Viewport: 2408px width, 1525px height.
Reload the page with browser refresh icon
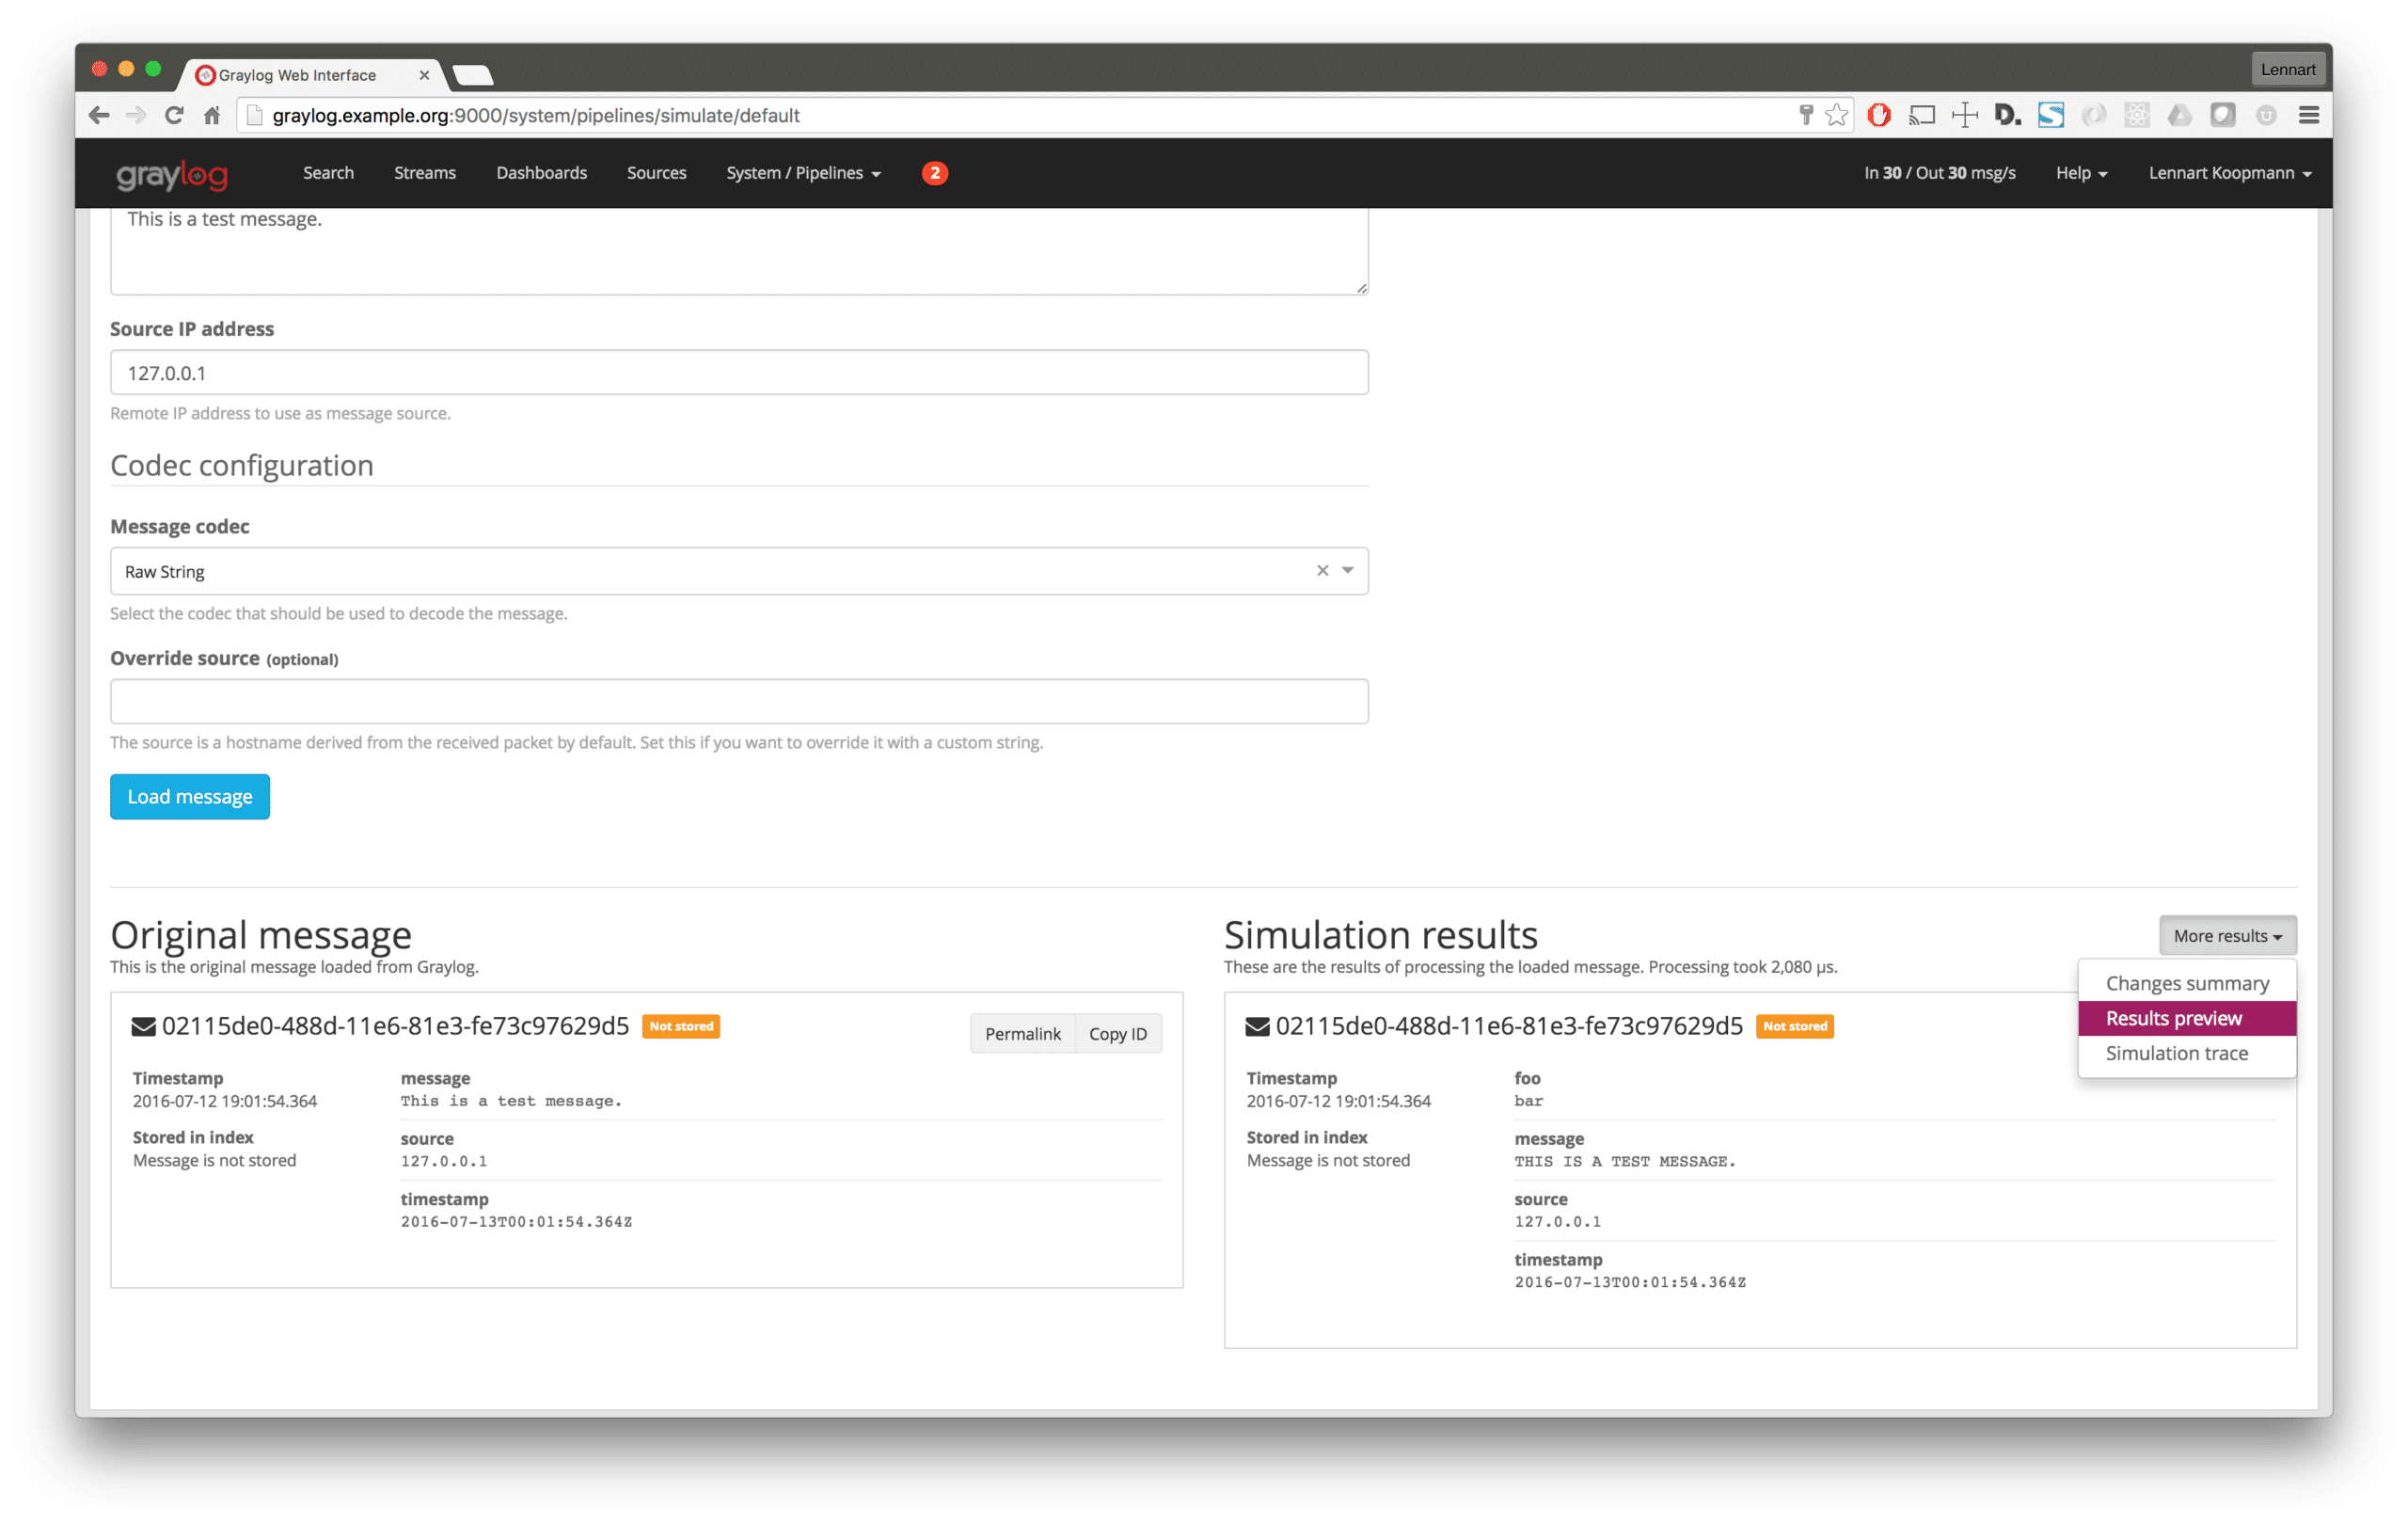point(174,115)
